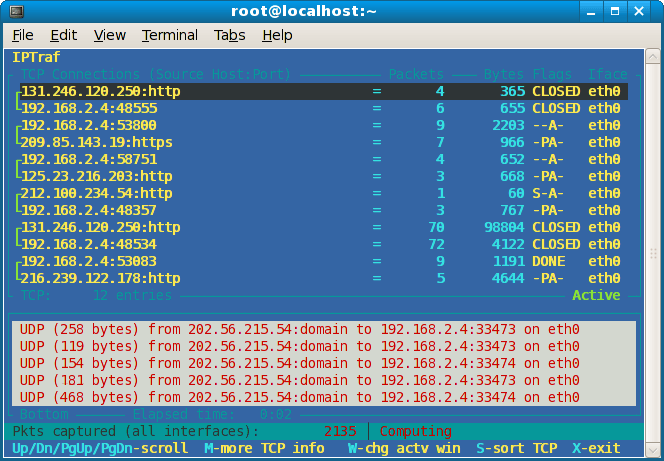Open the window menu icon in title bar
The height and width of the screenshot is (461, 664).
(x=13, y=11)
